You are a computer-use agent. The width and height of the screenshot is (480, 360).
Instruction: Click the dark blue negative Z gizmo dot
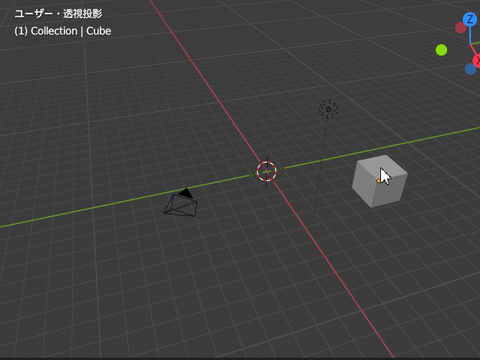[470, 69]
